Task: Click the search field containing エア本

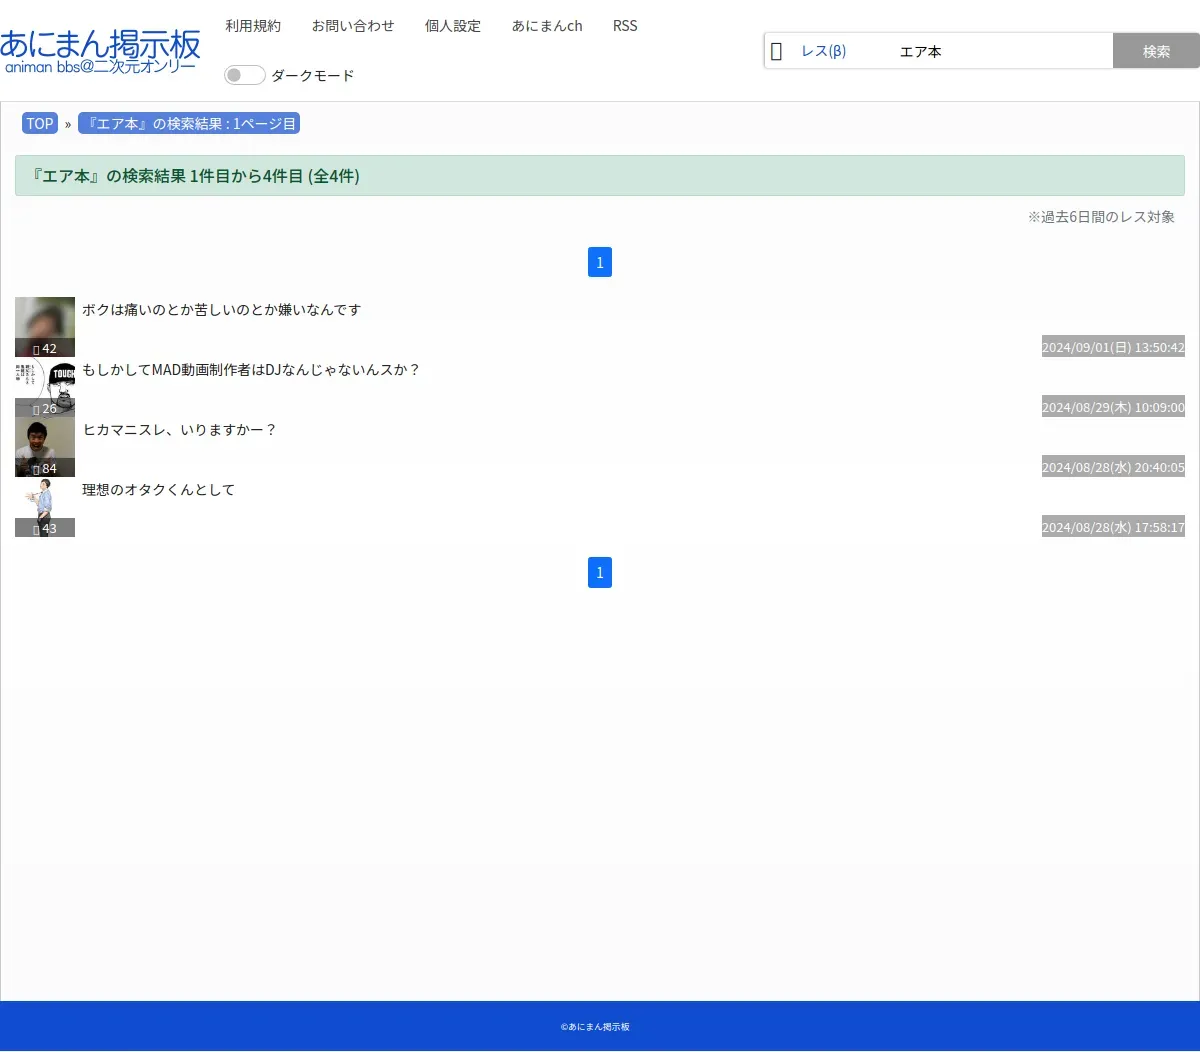Action: pos(1002,51)
